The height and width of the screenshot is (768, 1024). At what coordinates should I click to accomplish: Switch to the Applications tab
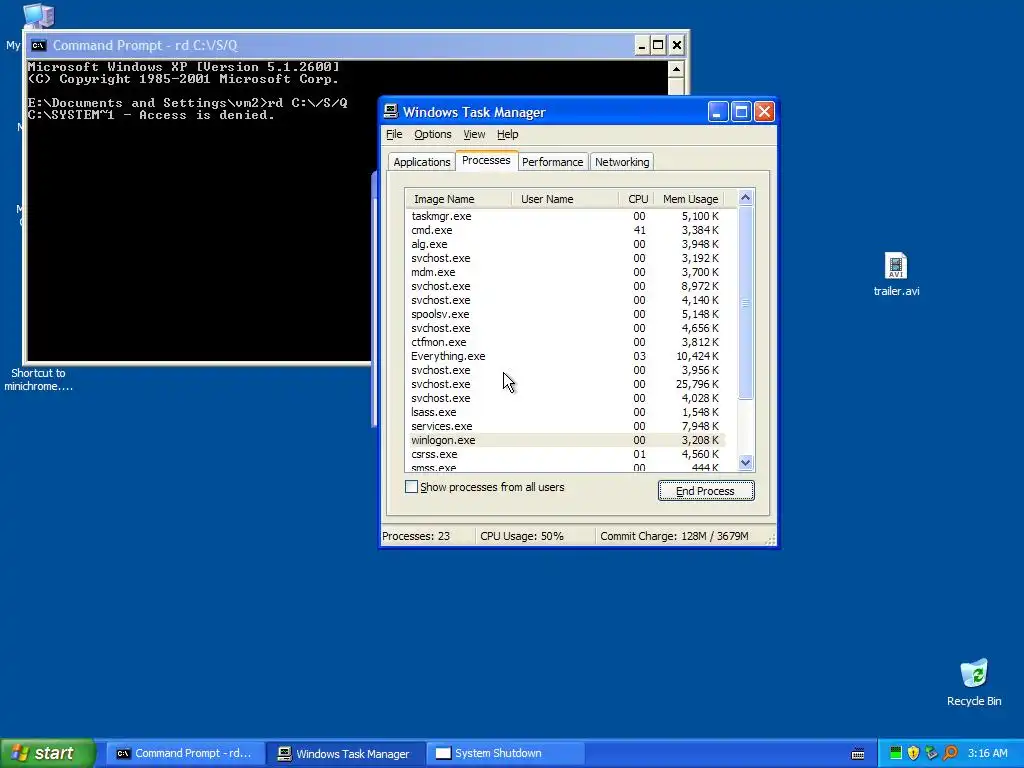tap(421, 162)
